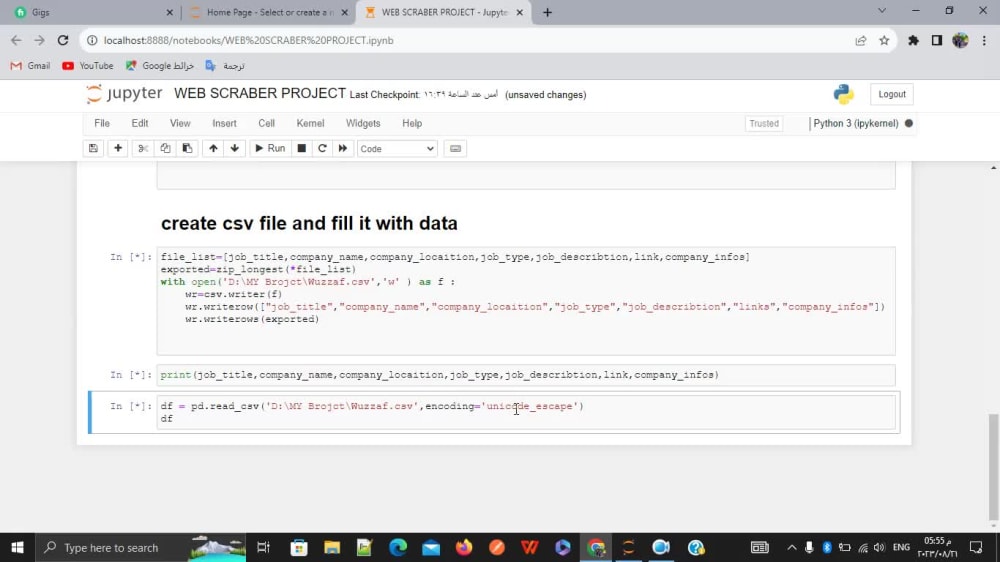Click the share page icon
Viewport: 1000px width, 562px height.
860,40
